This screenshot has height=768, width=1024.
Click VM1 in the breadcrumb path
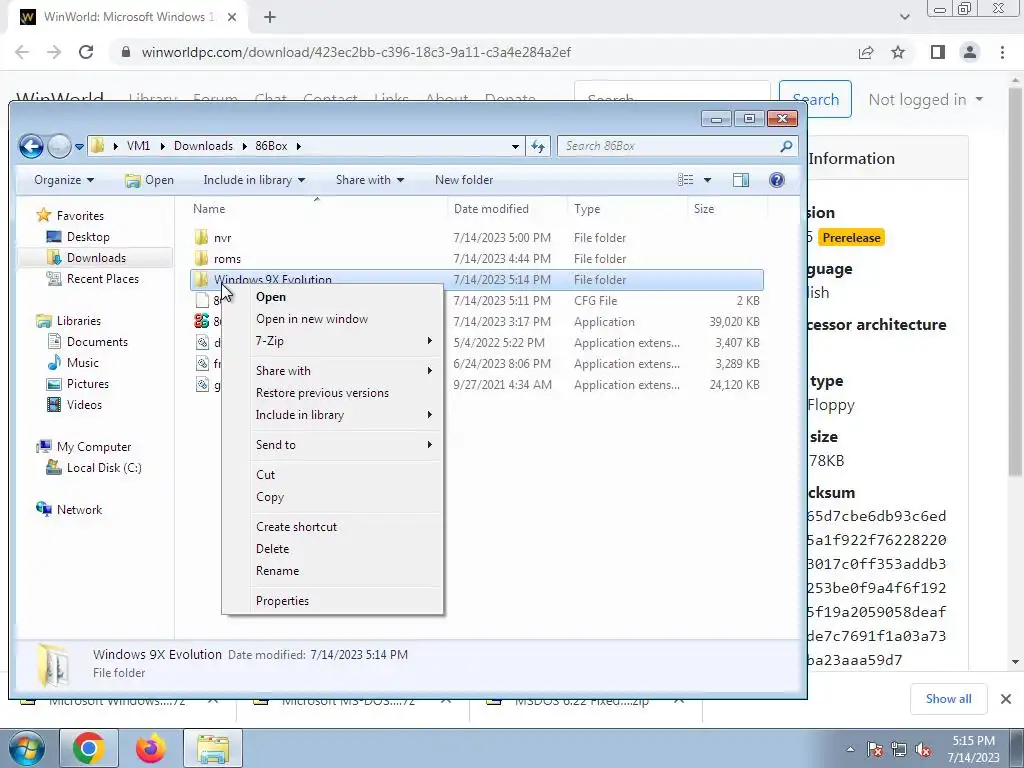pos(138,146)
